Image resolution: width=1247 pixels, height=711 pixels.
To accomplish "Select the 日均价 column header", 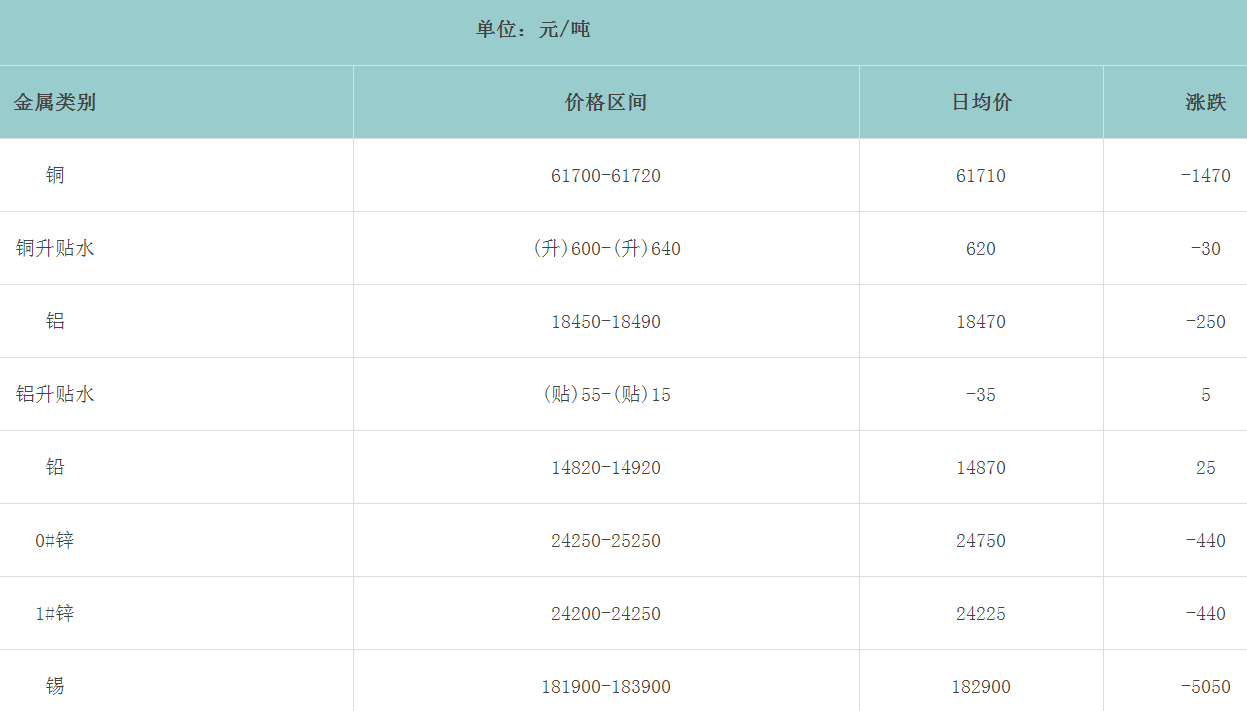I will [x=981, y=102].
